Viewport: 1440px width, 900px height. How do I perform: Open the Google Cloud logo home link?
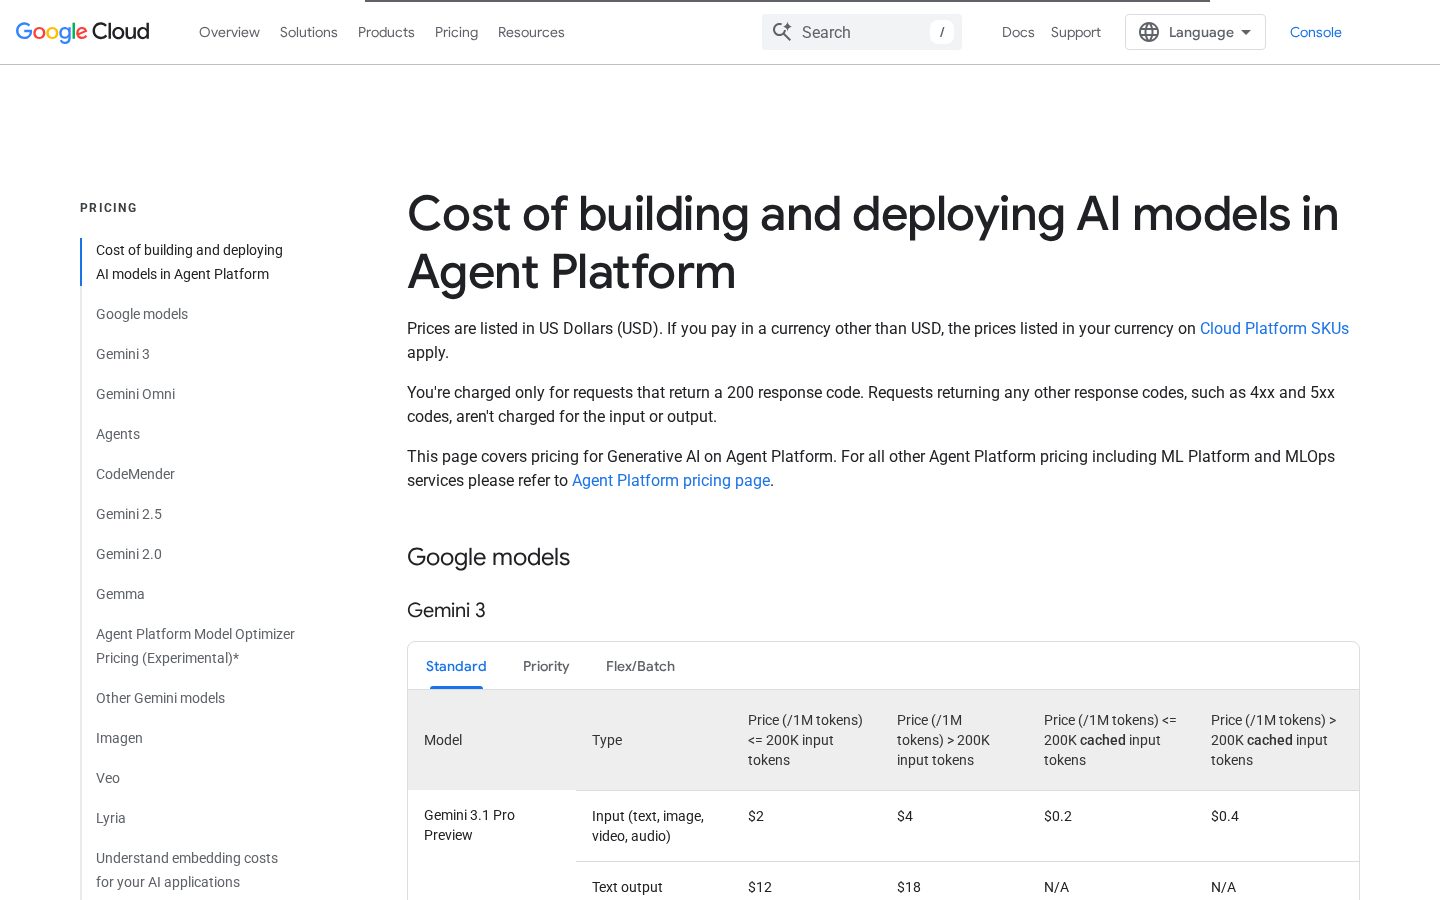[x=83, y=32]
